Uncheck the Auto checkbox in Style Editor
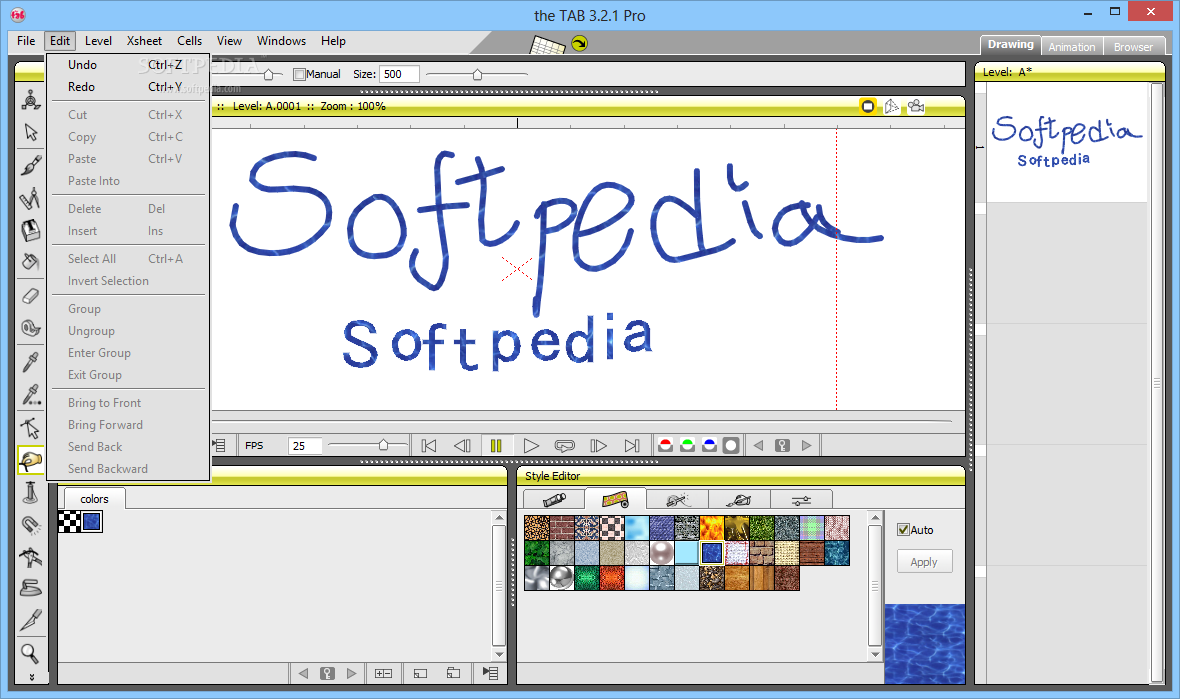Image resolution: width=1180 pixels, height=699 pixels. point(904,530)
